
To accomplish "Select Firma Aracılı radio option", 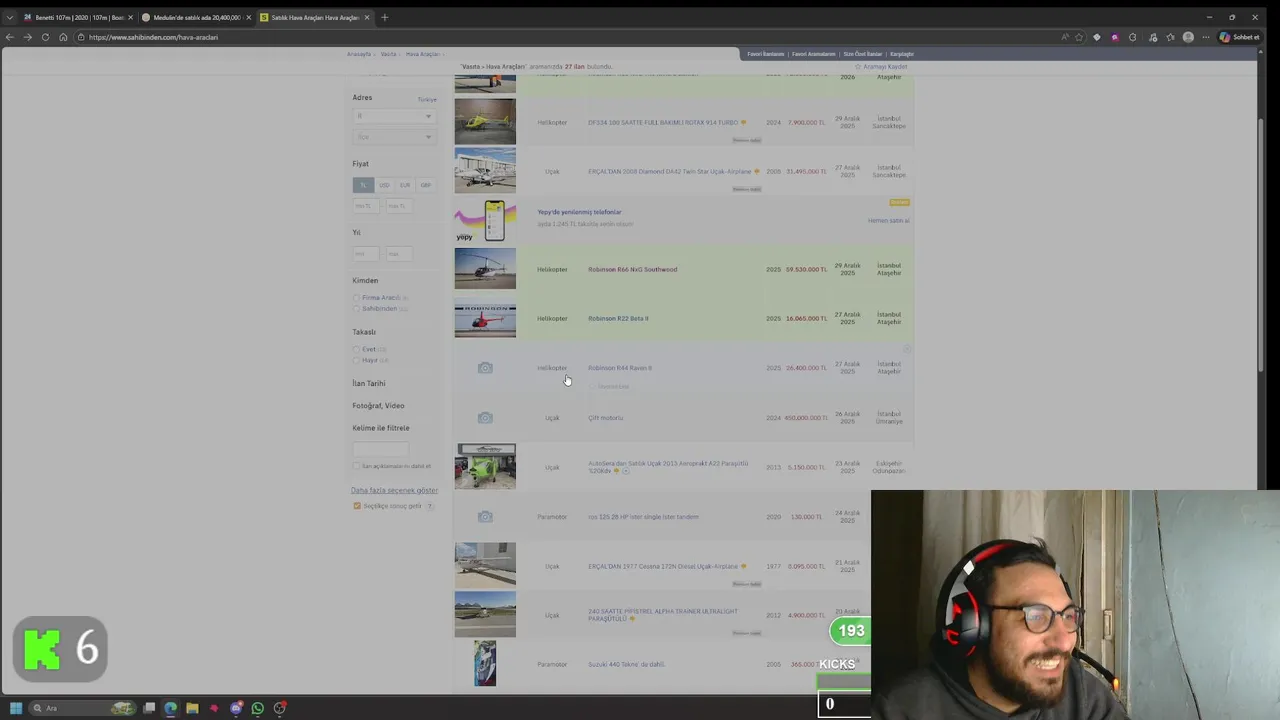I will 357,298.
